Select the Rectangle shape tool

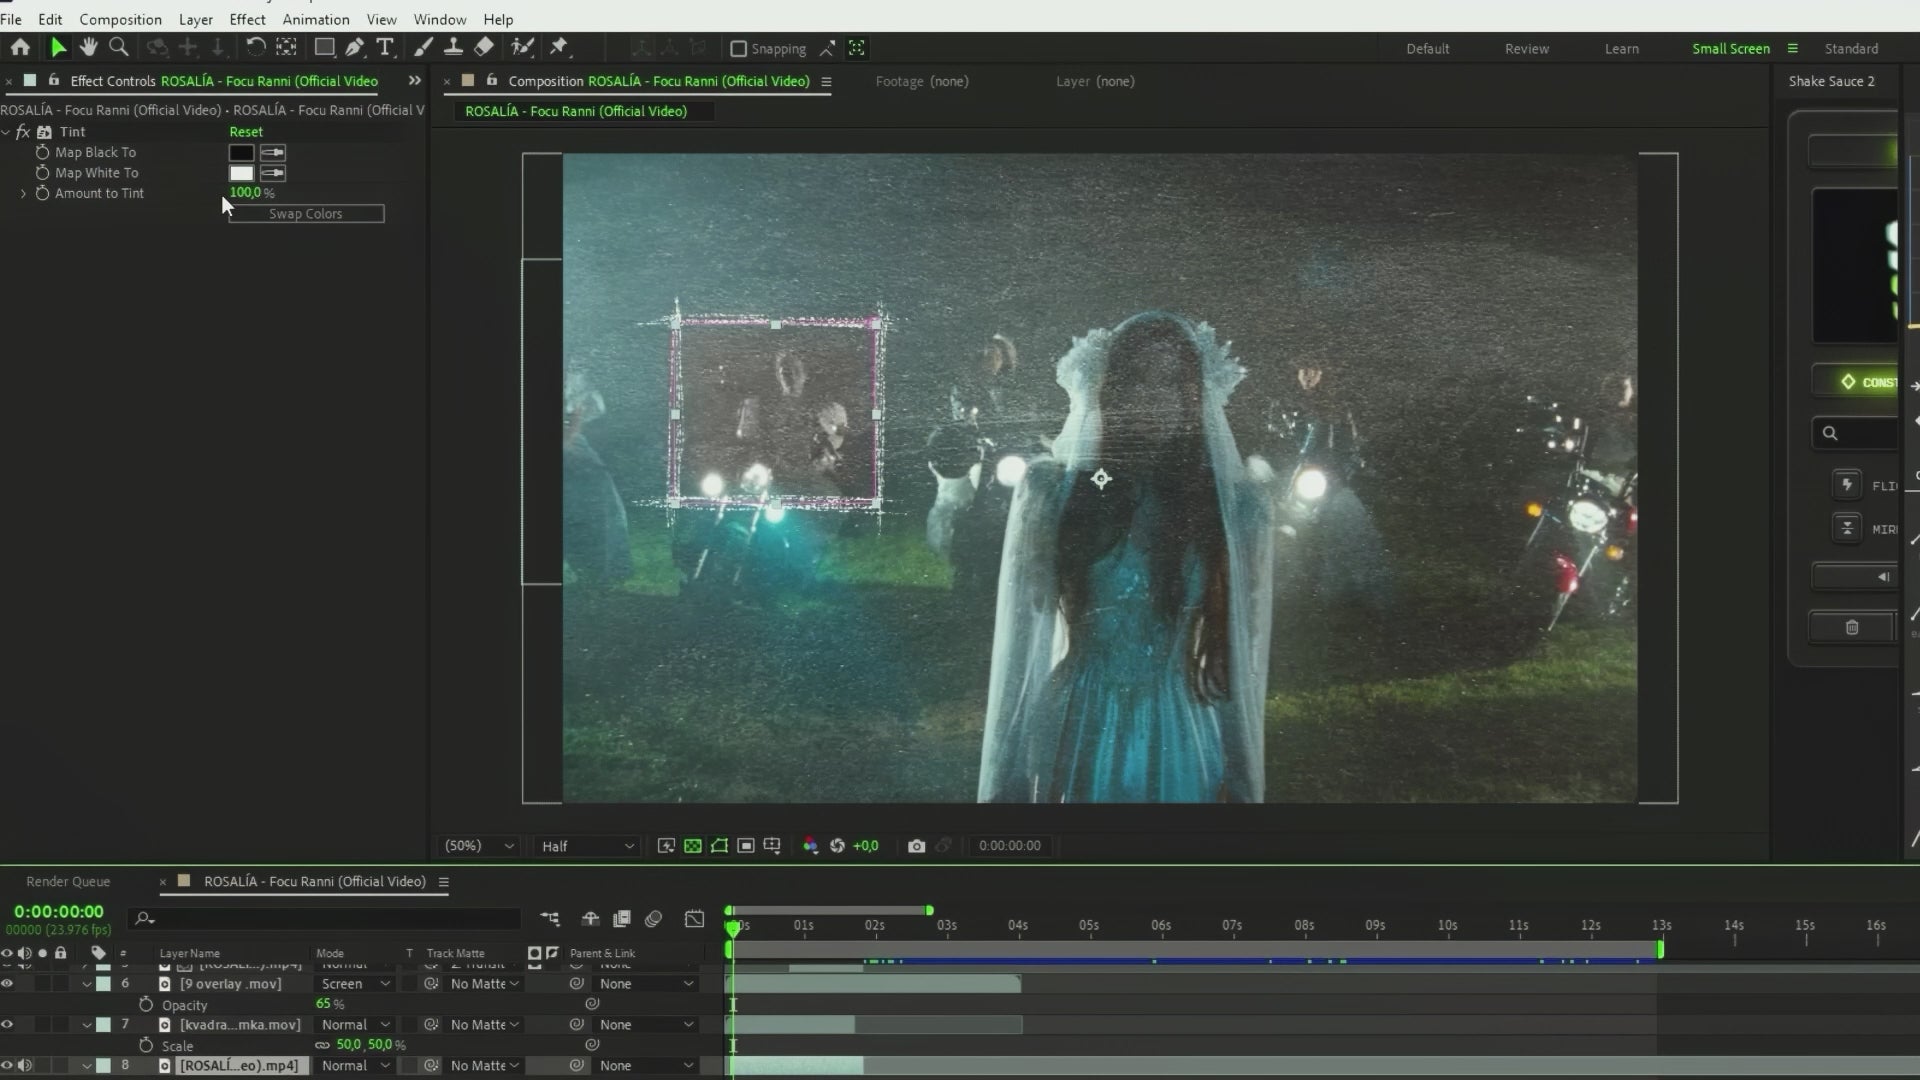click(x=324, y=47)
